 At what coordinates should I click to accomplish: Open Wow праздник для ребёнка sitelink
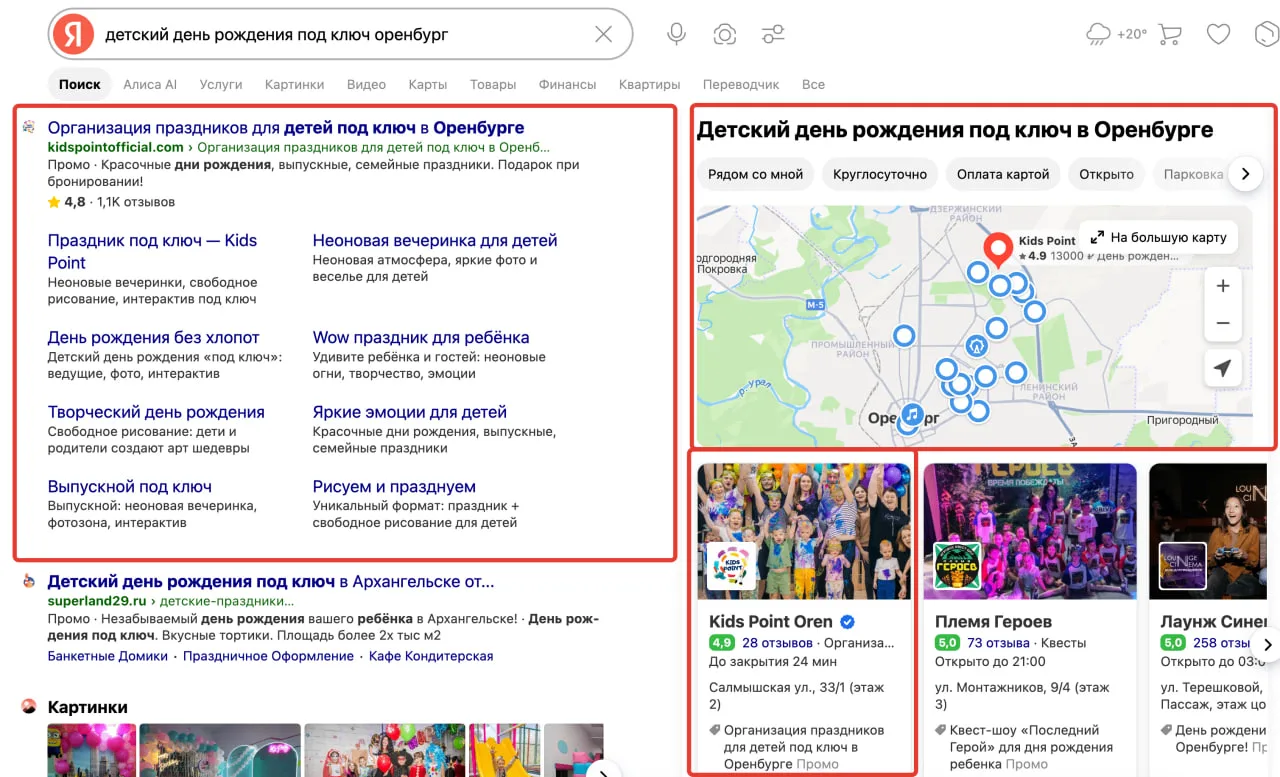point(421,337)
